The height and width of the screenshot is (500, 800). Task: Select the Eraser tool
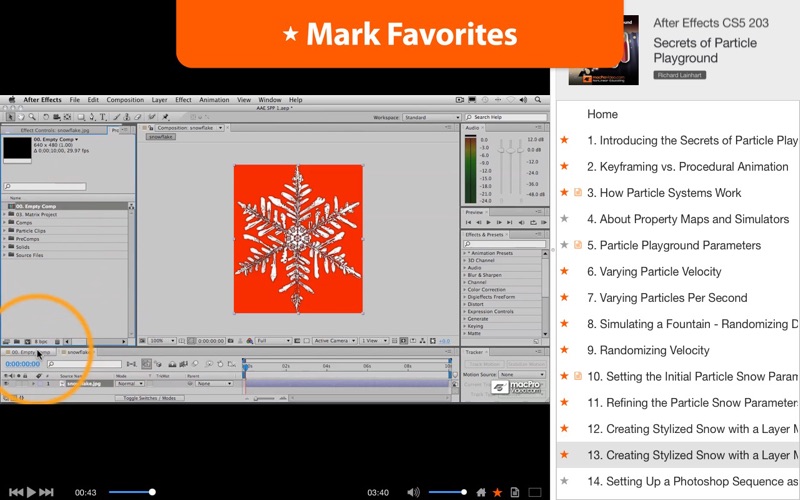[138, 117]
